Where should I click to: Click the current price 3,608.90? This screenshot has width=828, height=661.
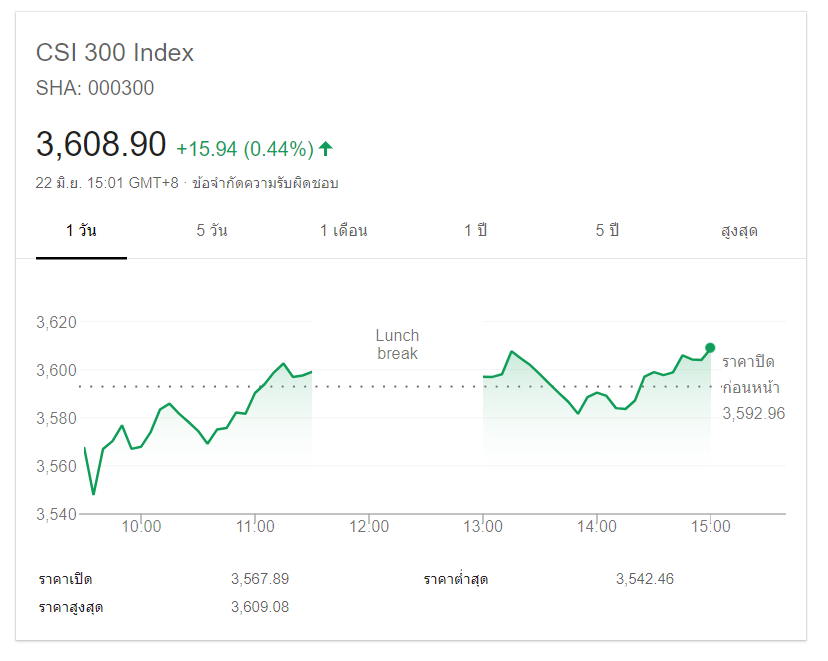click(101, 145)
